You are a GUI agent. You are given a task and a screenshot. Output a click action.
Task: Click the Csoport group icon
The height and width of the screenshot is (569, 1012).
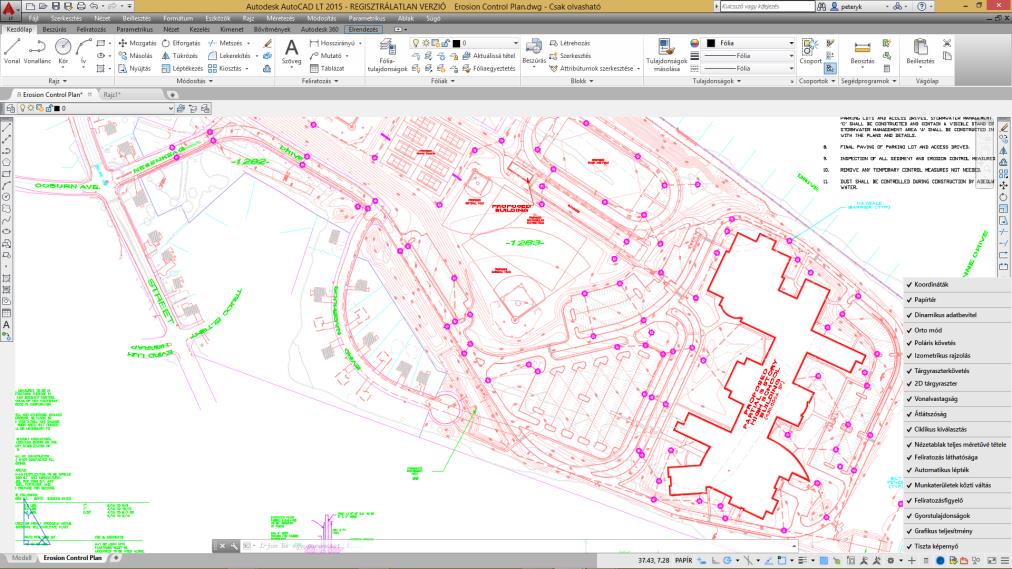pos(810,51)
